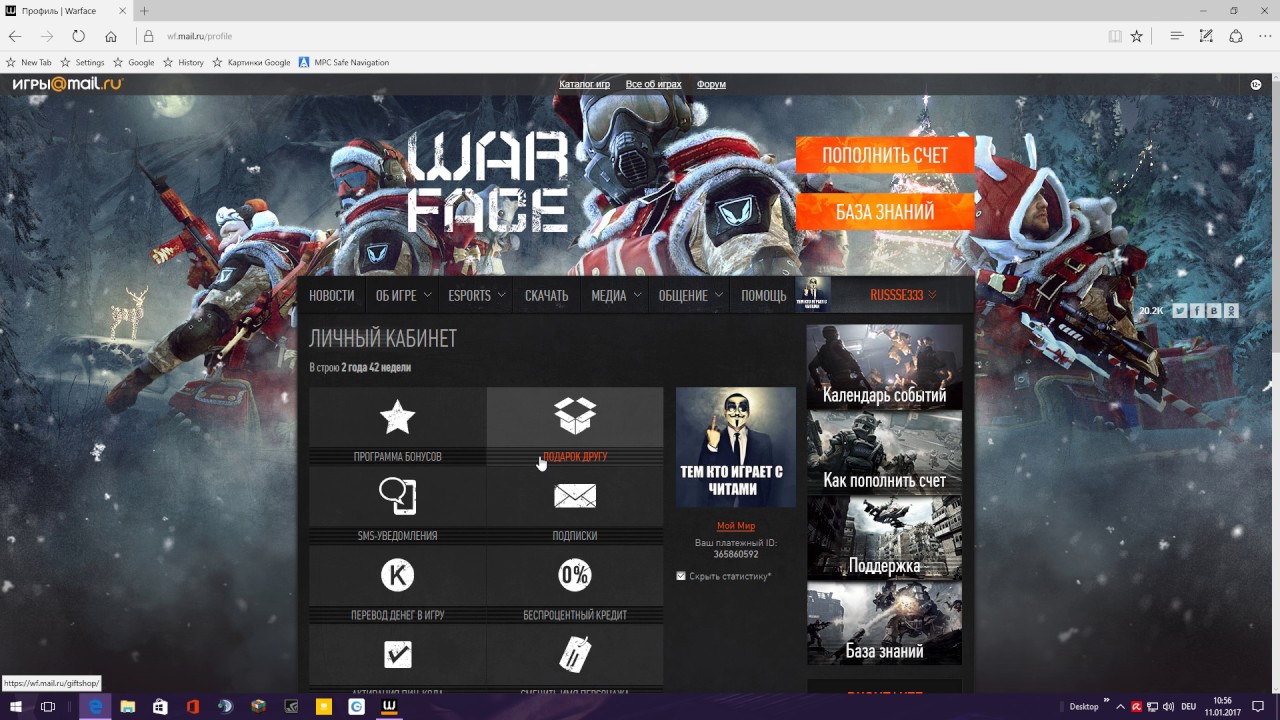
Task: Click ПОПОЛНИТЬ СЧЕТ button
Action: [885, 155]
